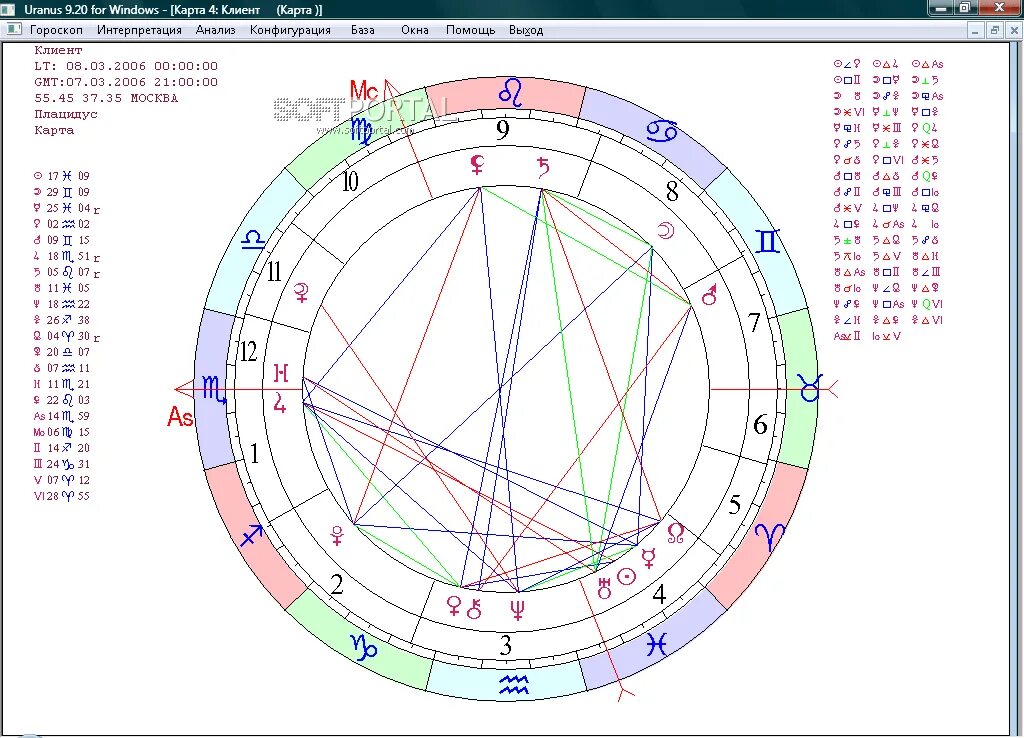Screen dimensions: 1024x738
Task: Select the Aries sign on the zodiac ring
Action: tap(770, 536)
